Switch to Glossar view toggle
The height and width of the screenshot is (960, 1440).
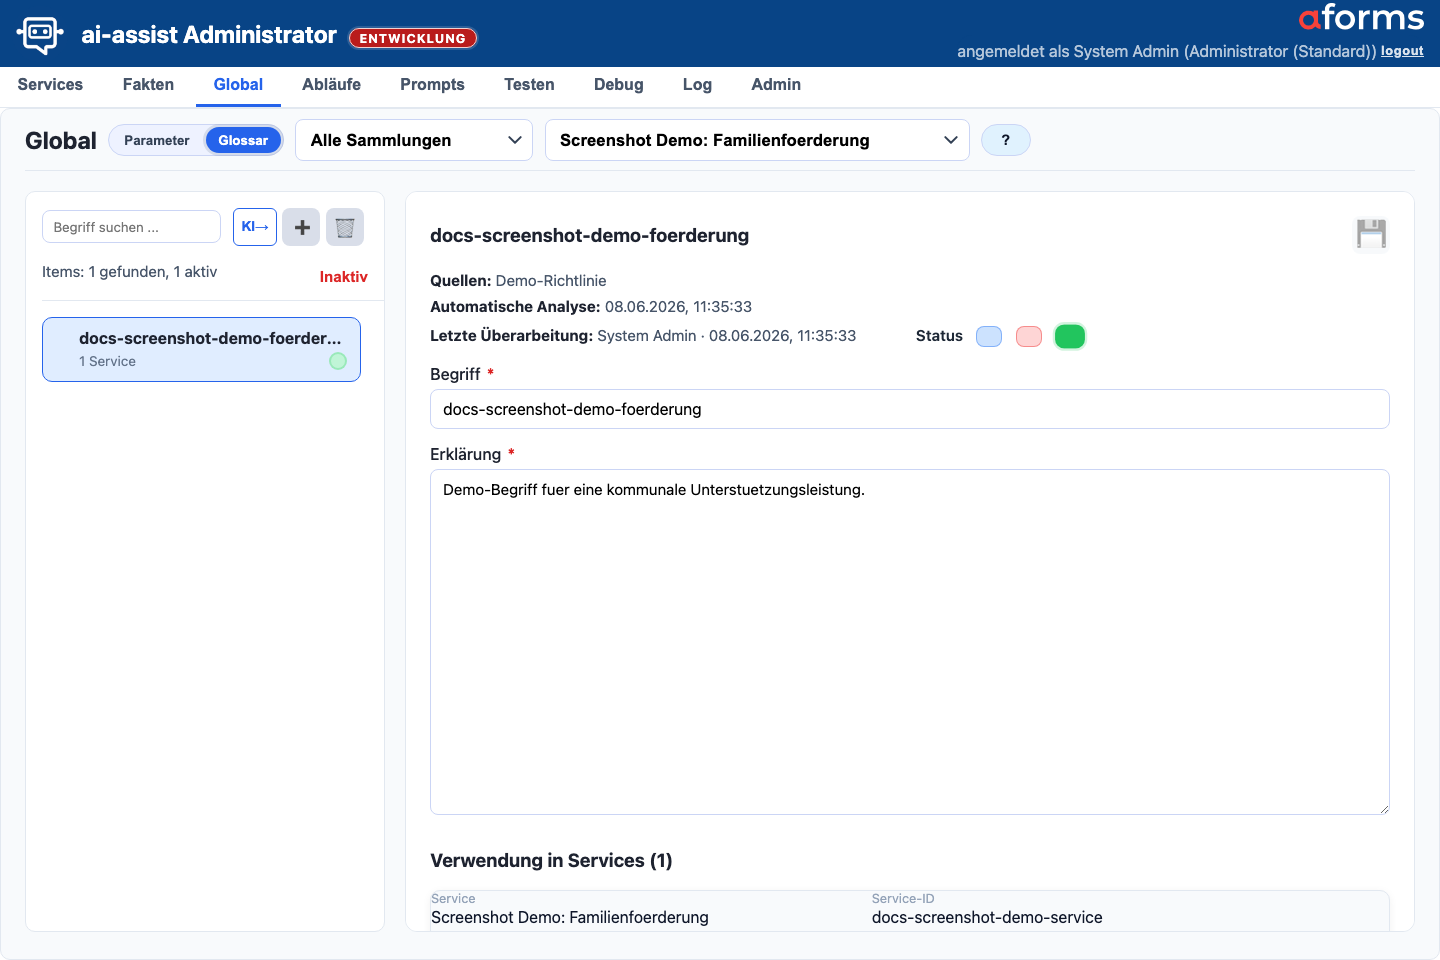pyautogui.click(x=243, y=140)
